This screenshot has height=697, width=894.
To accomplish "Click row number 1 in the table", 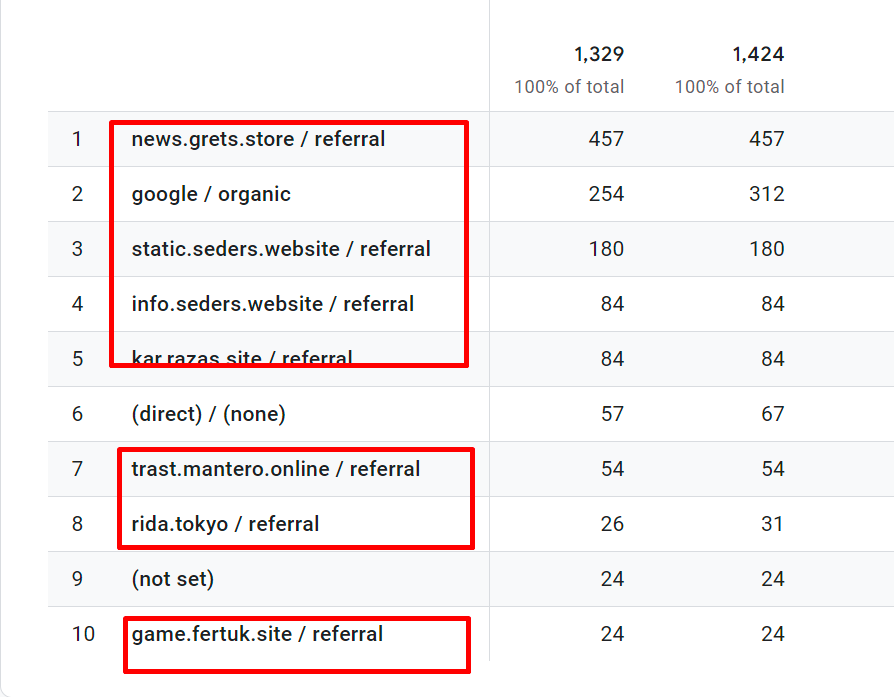I will (77, 139).
